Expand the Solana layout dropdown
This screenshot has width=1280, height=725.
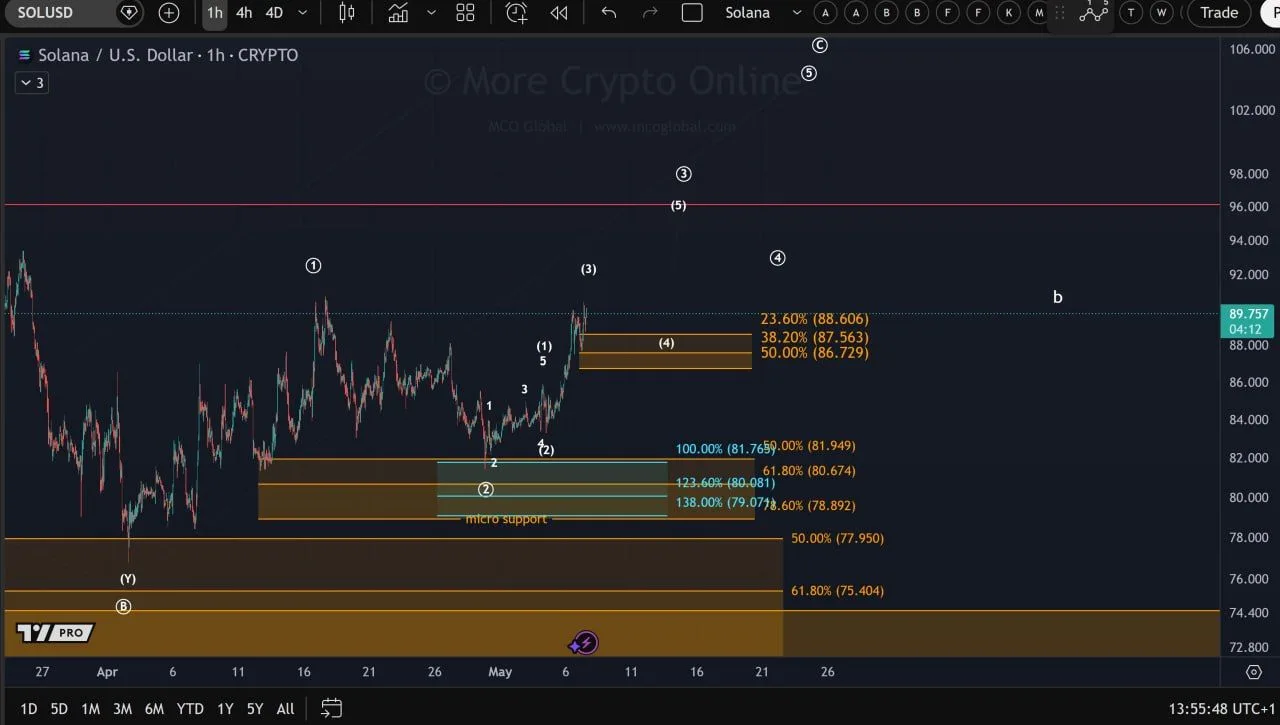coord(797,13)
